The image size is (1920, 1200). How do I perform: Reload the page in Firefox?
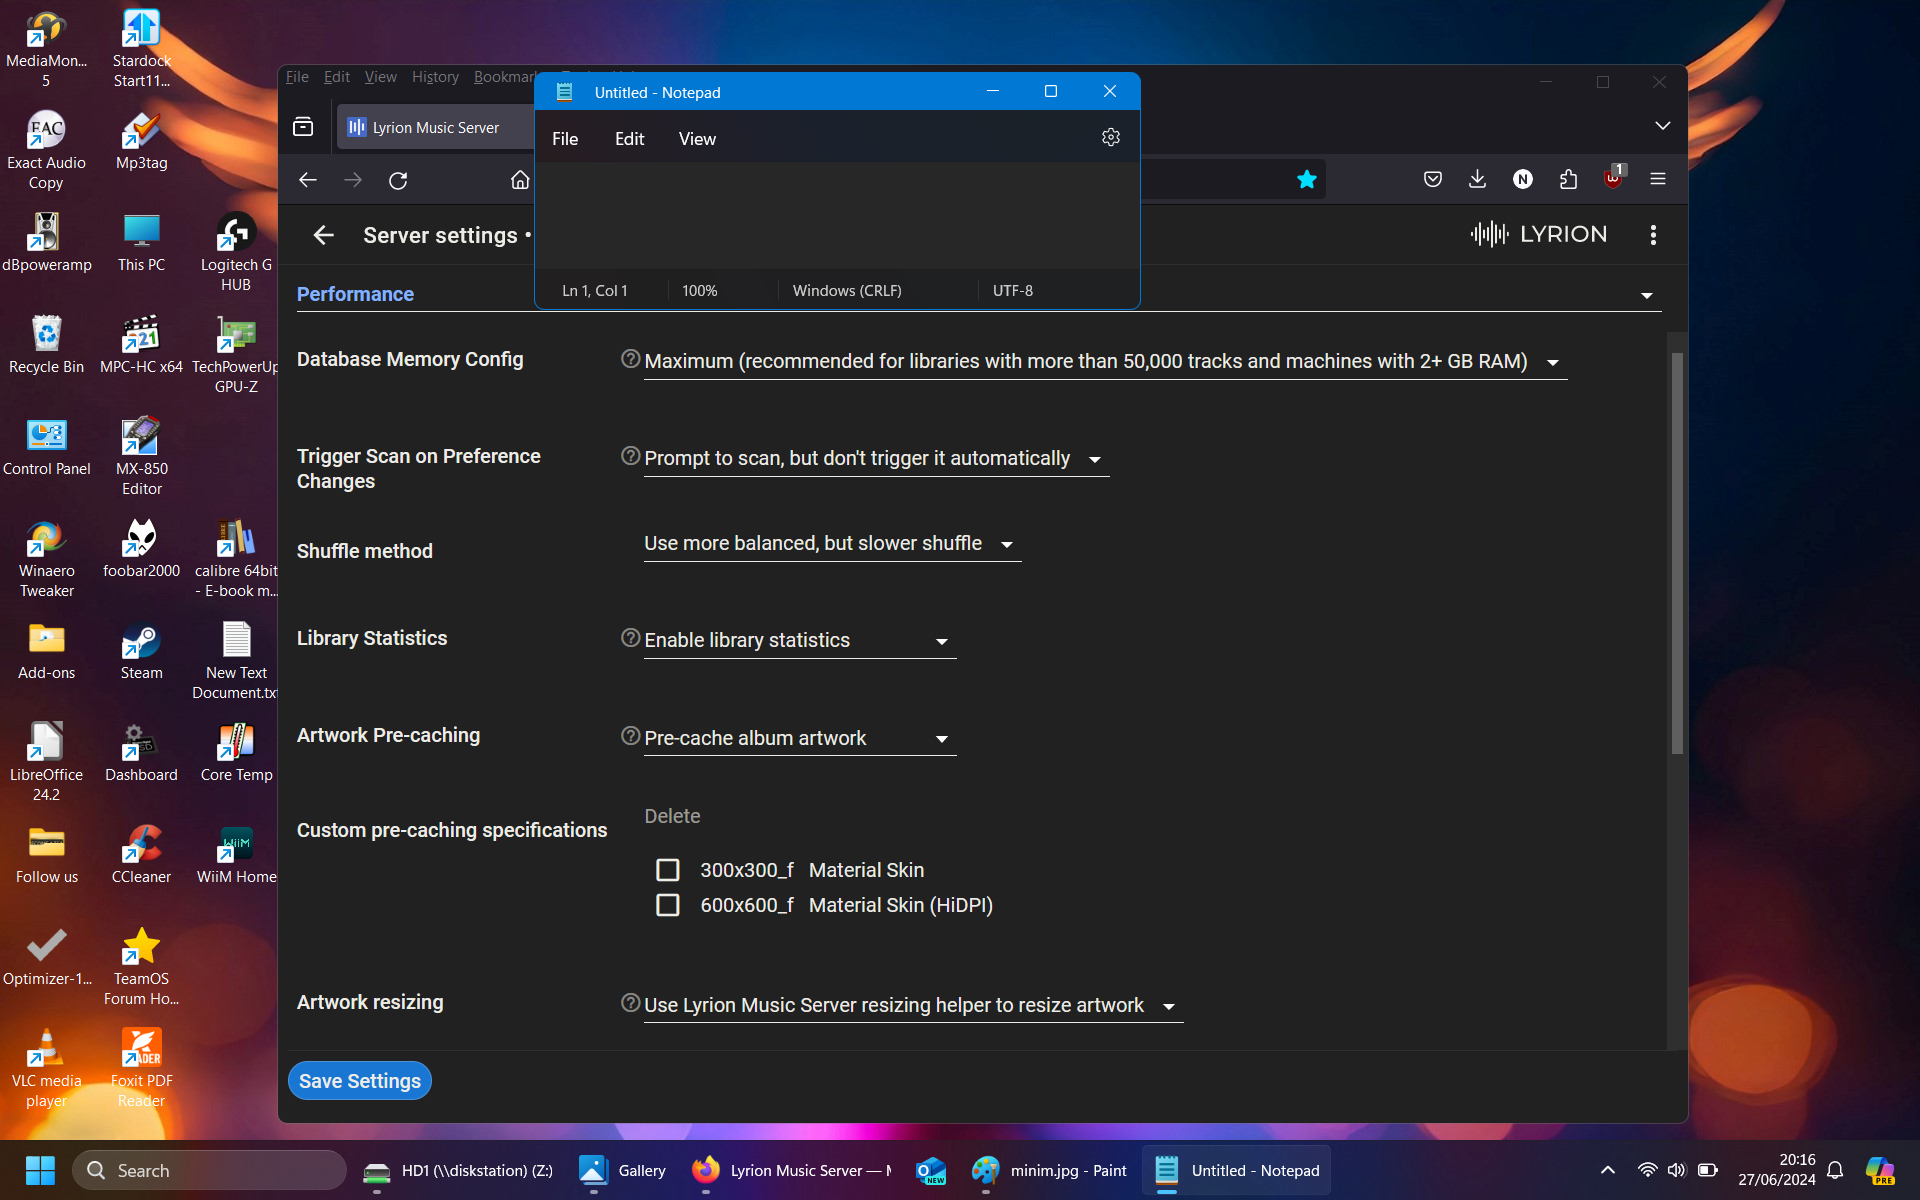click(398, 180)
